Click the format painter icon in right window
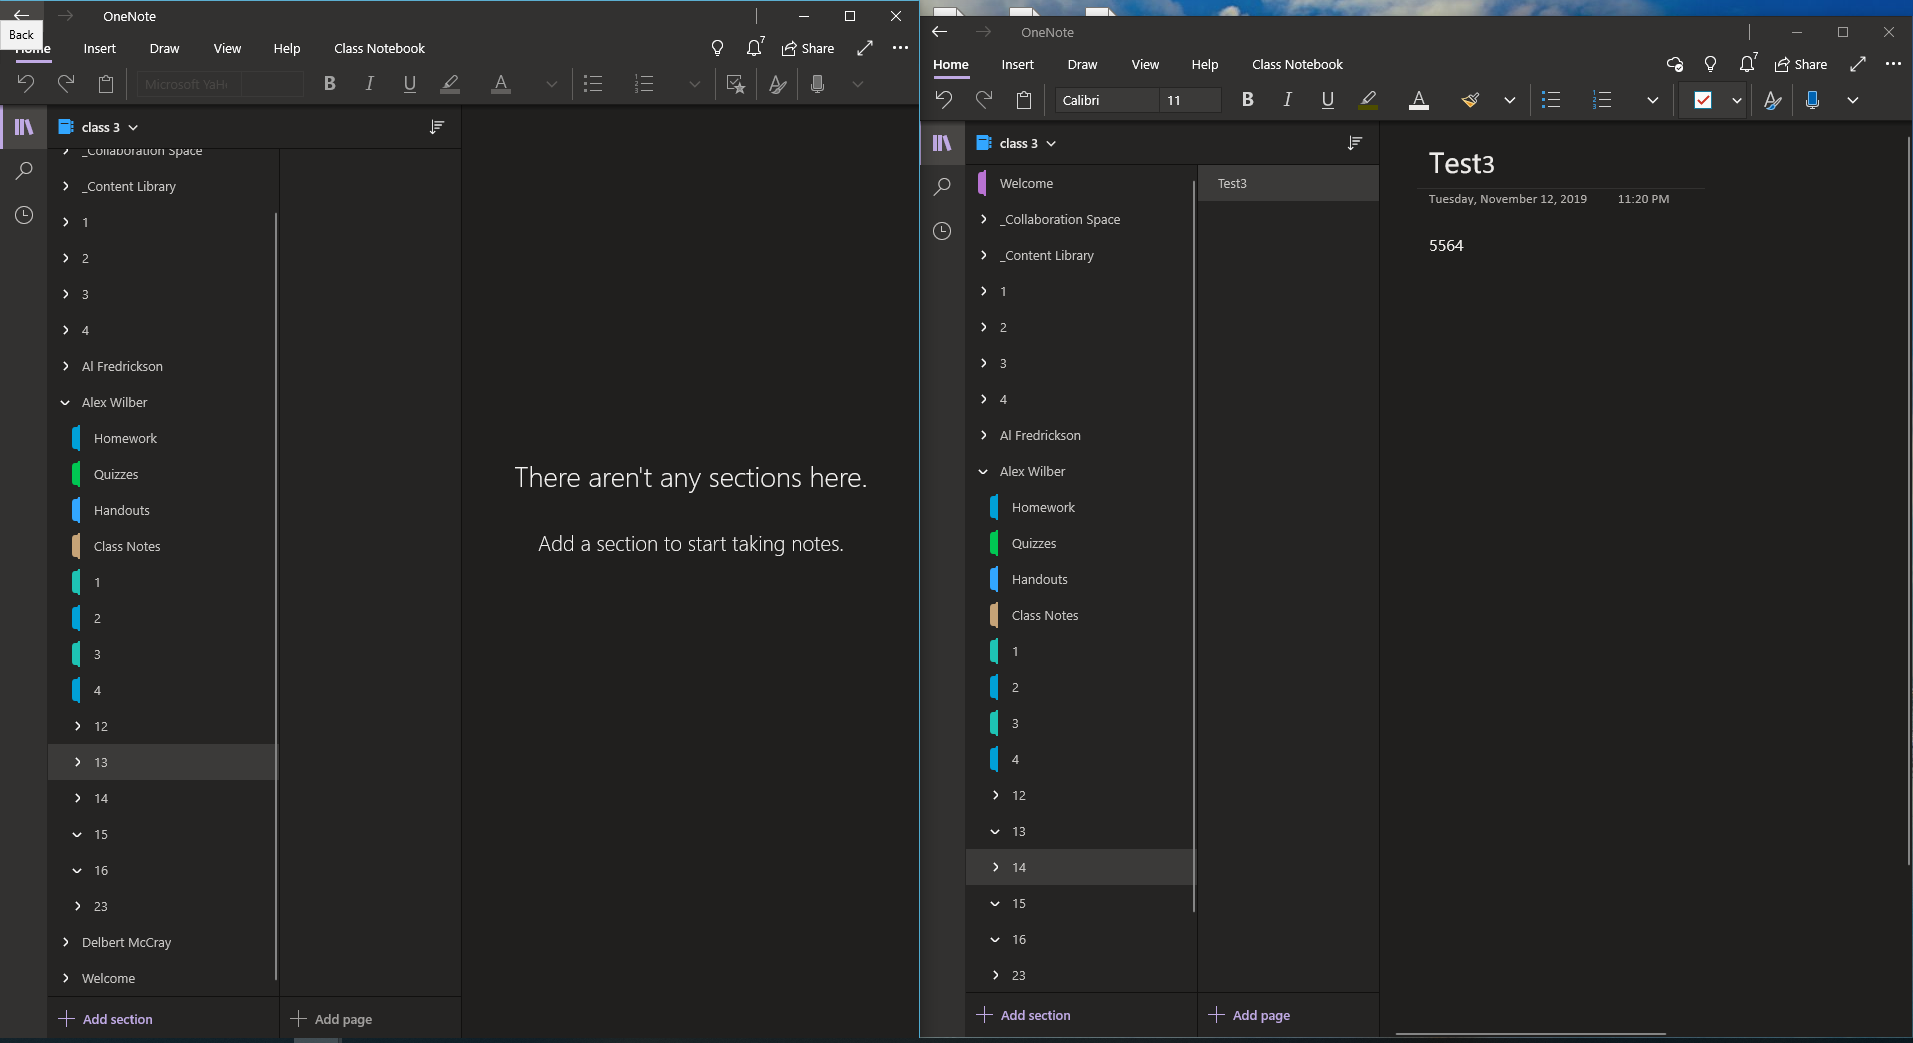1913x1043 pixels. 1469,100
